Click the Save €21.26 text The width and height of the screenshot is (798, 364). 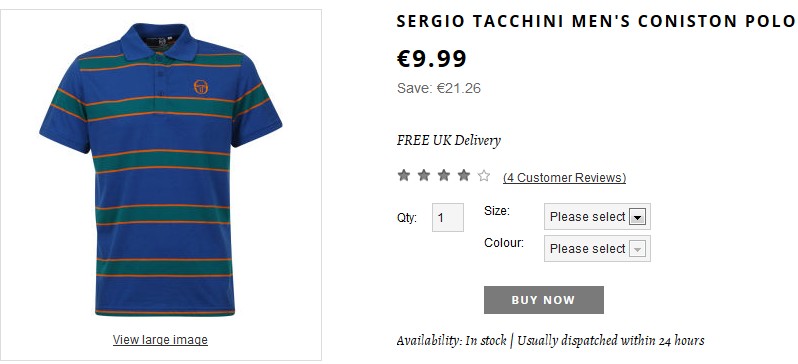[x=439, y=88]
